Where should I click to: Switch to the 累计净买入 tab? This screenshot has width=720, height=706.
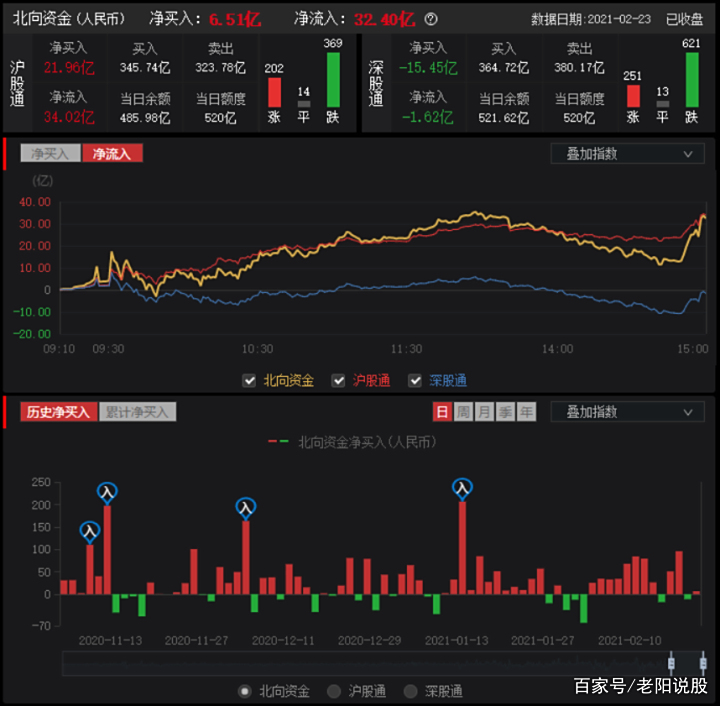tap(137, 412)
